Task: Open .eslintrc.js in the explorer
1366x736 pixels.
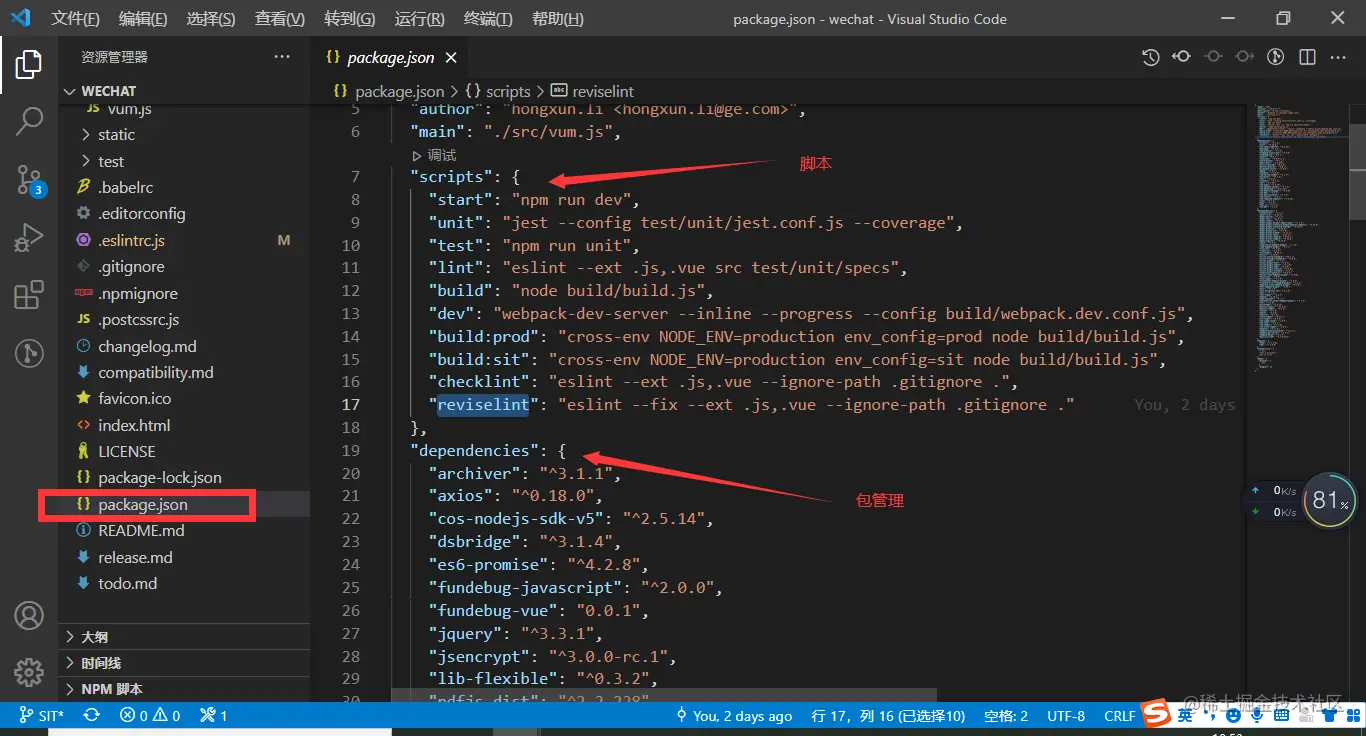Action: point(184,240)
